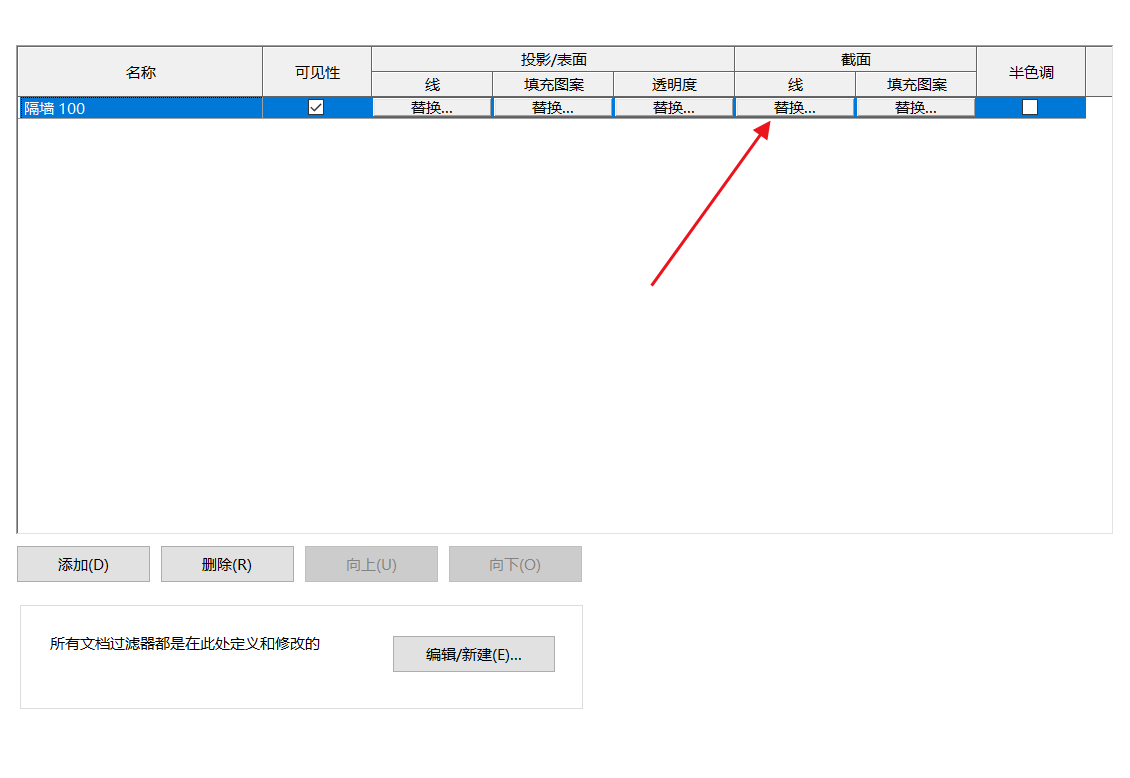This screenshot has height=778, width=1130.
Task: Select the 截面 group header
Action: [x=855, y=59]
